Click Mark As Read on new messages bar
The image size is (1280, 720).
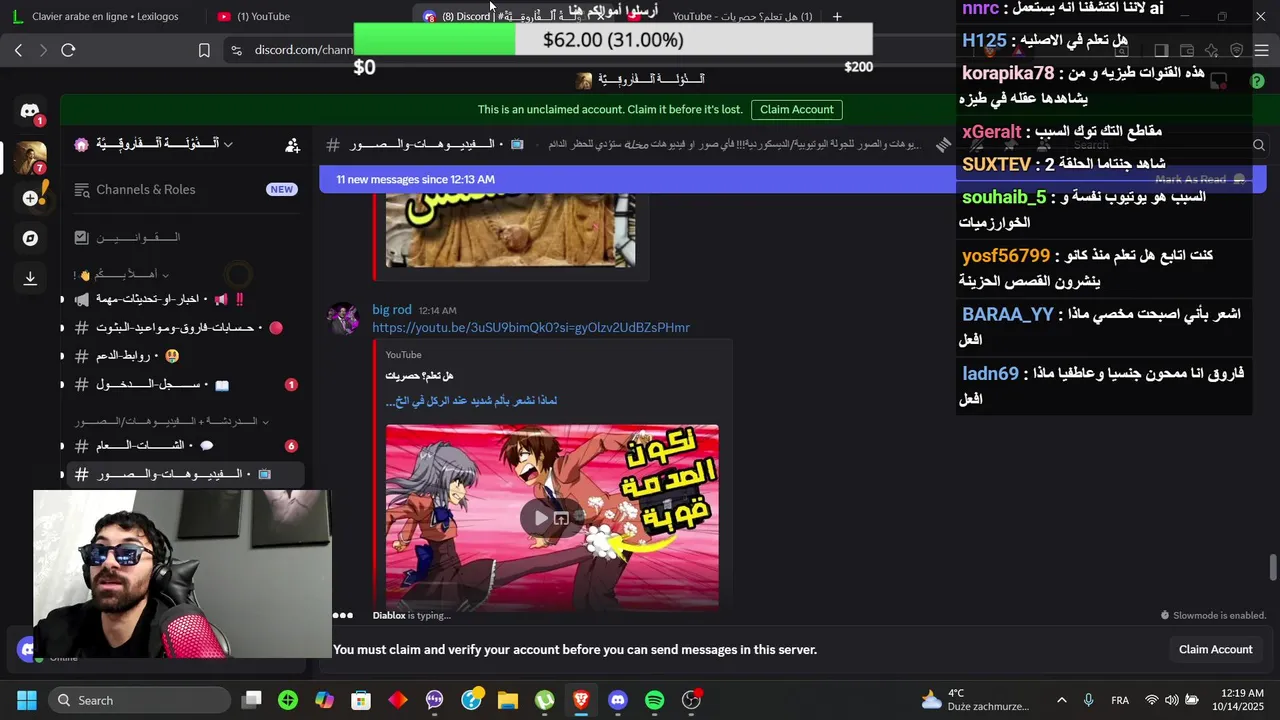tap(1199, 180)
